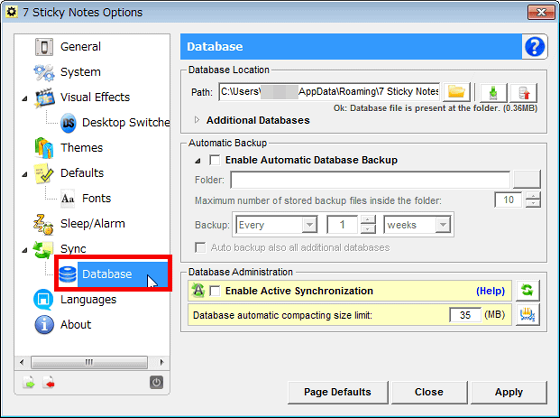Increase maximum stored backup files
This screenshot has height=418, width=560.
pyautogui.click(x=533, y=196)
